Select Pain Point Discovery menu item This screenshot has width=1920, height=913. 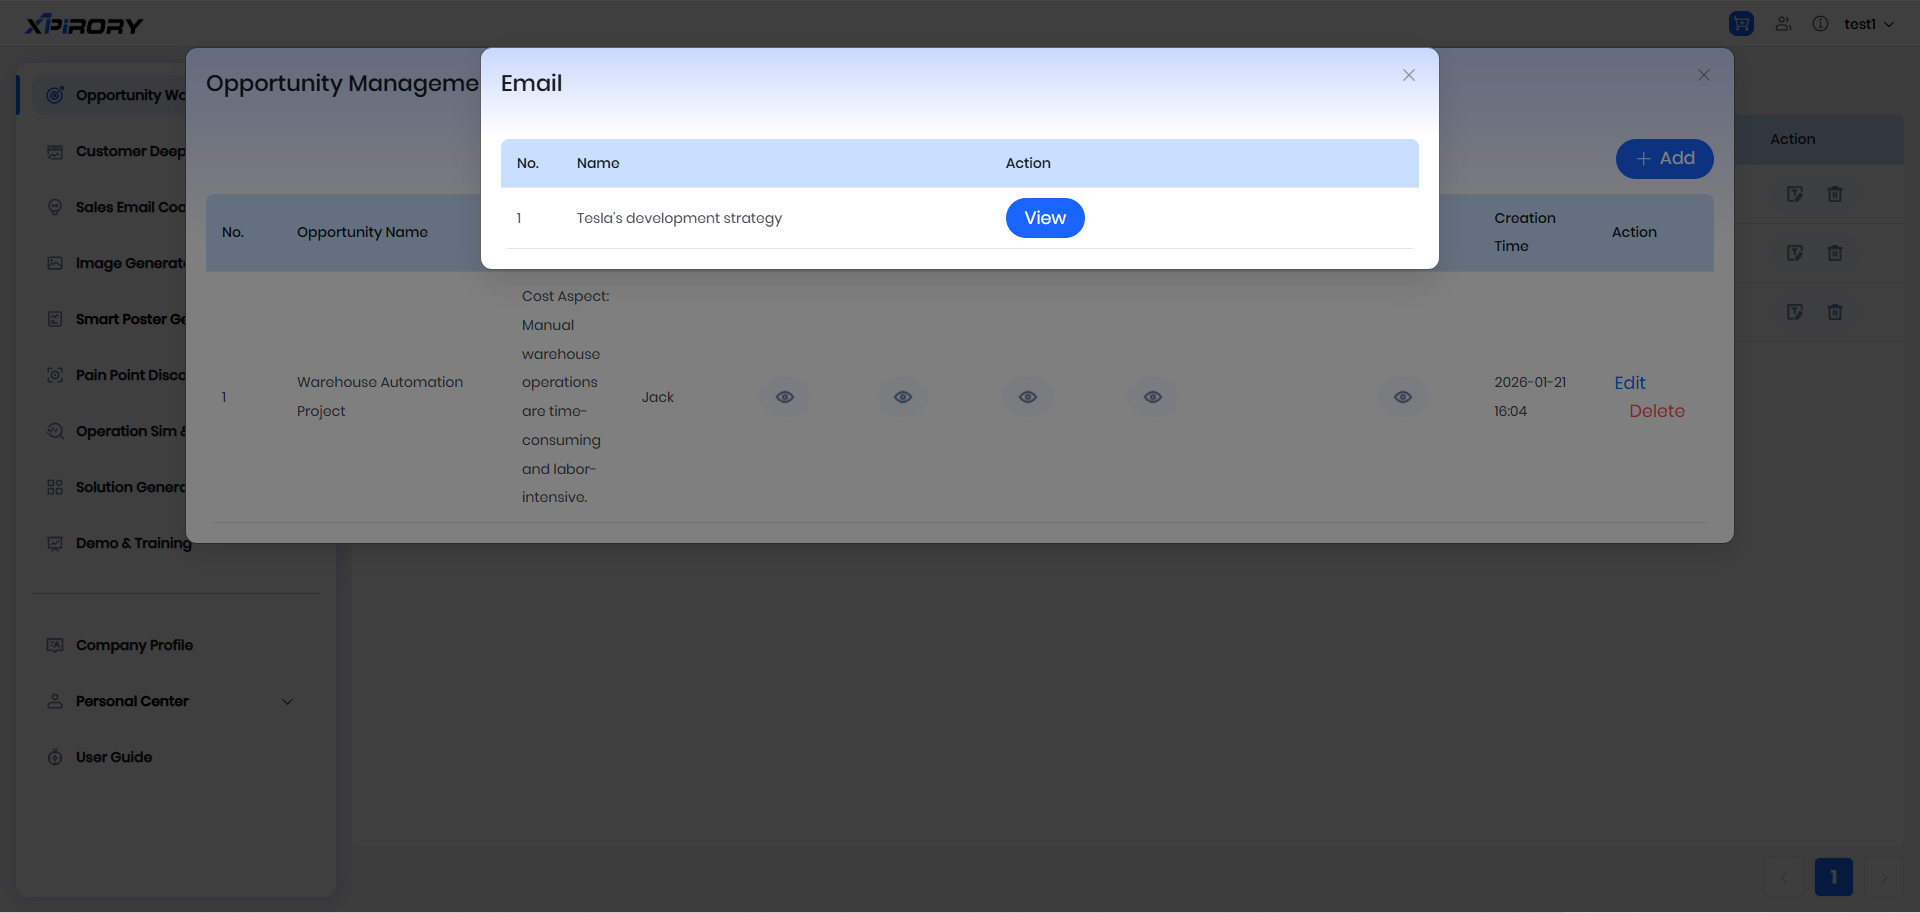(x=130, y=375)
